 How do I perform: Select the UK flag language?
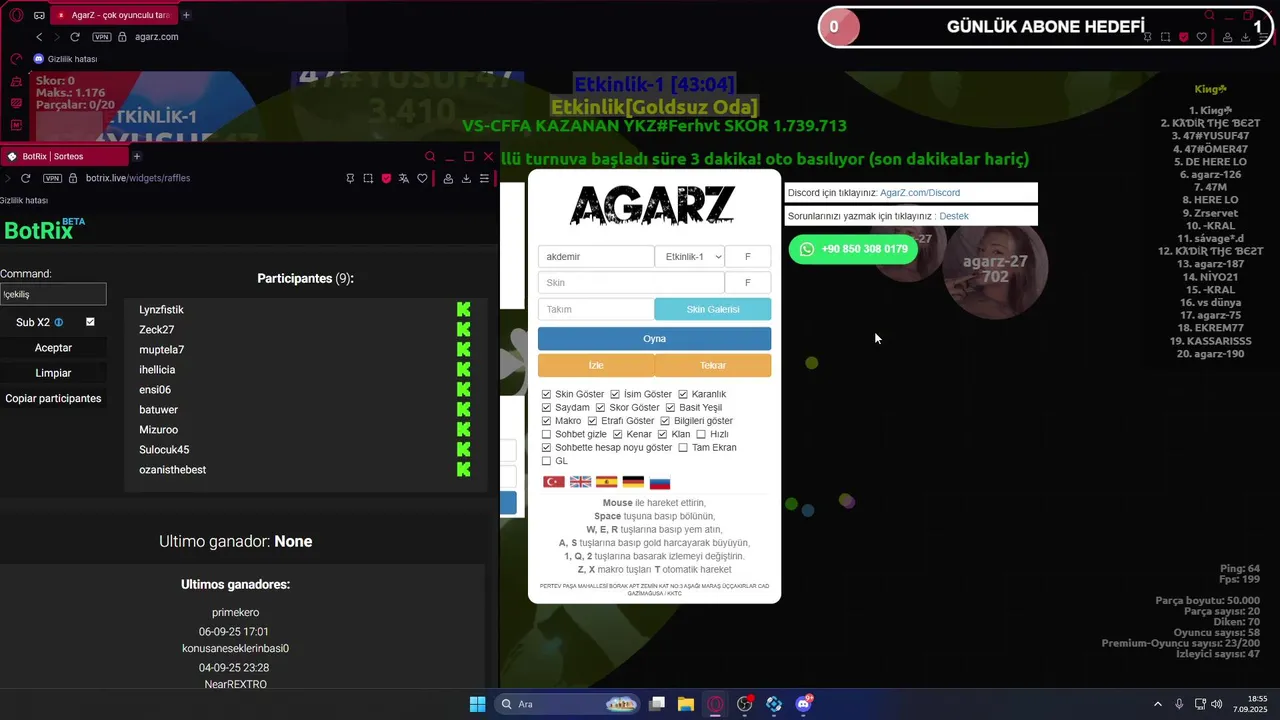pyautogui.click(x=580, y=482)
